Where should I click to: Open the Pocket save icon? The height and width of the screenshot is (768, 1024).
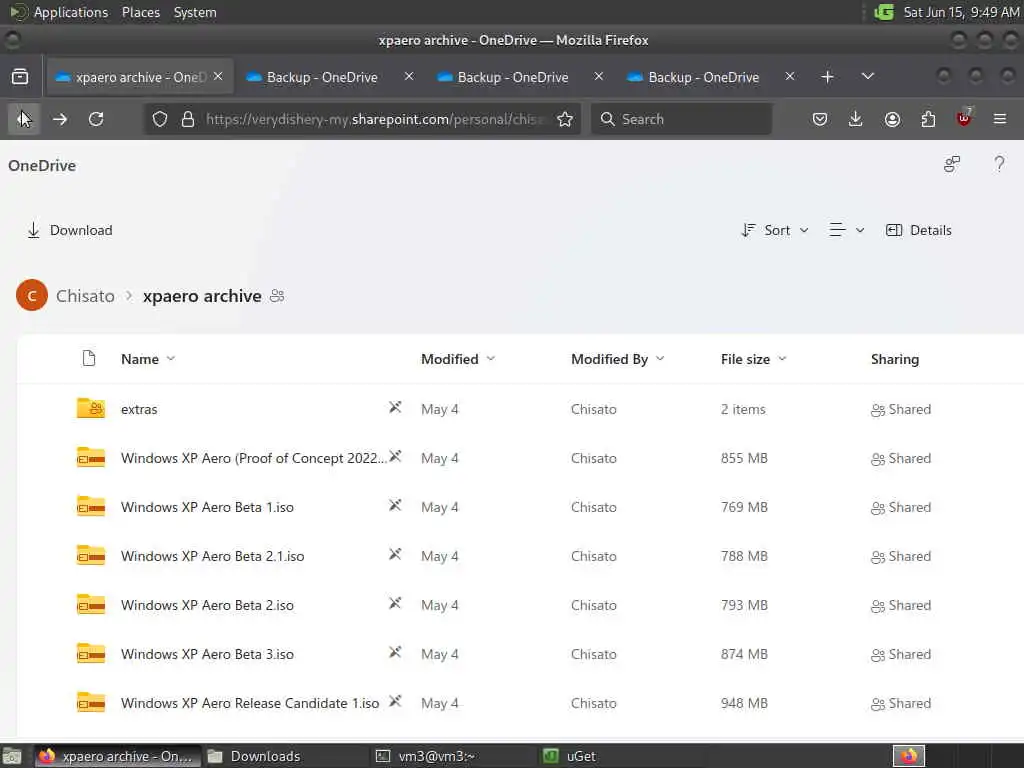pyautogui.click(x=820, y=119)
